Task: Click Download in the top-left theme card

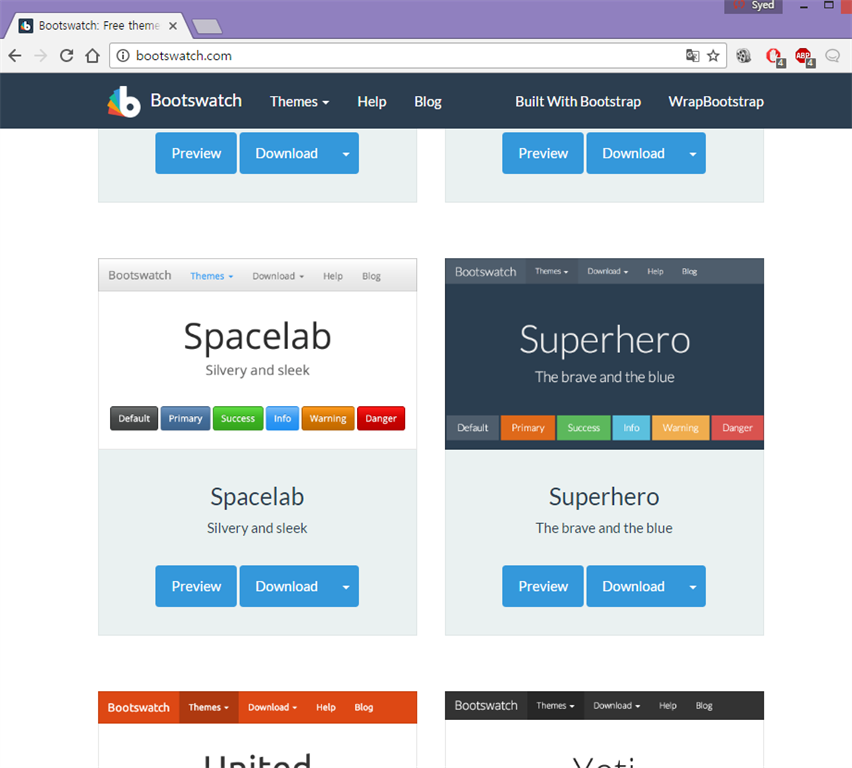Action: [x=286, y=153]
